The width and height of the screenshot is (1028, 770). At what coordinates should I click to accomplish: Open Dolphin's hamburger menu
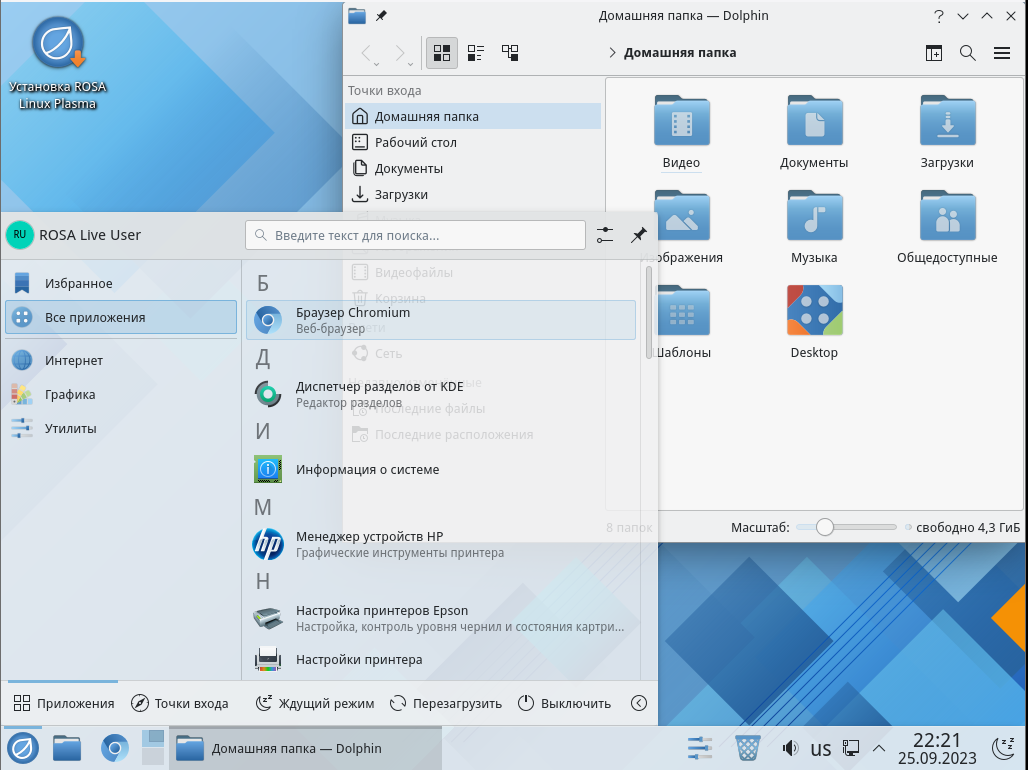pyautogui.click(x=1001, y=53)
